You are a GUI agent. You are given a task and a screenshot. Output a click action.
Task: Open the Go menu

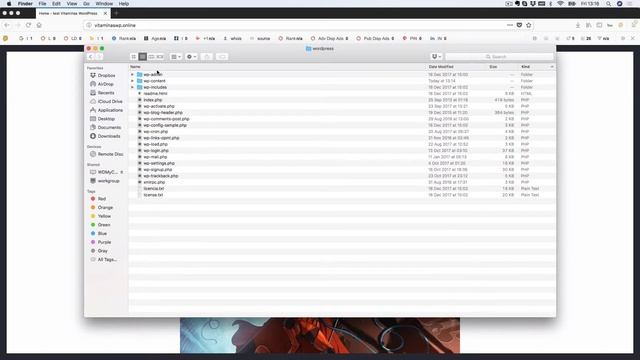tap(86, 4)
